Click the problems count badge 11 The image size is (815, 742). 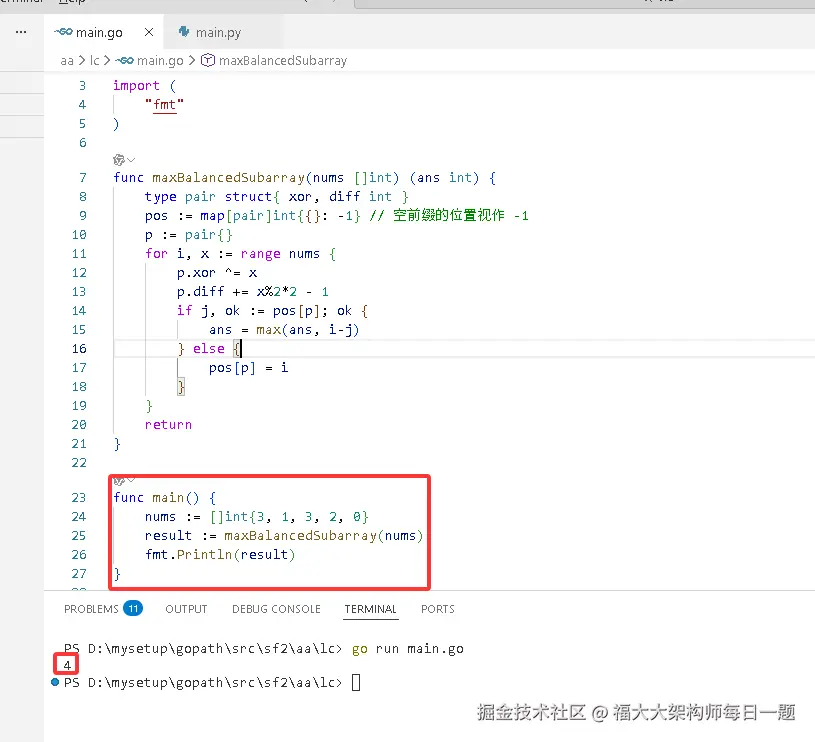click(133, 608)
